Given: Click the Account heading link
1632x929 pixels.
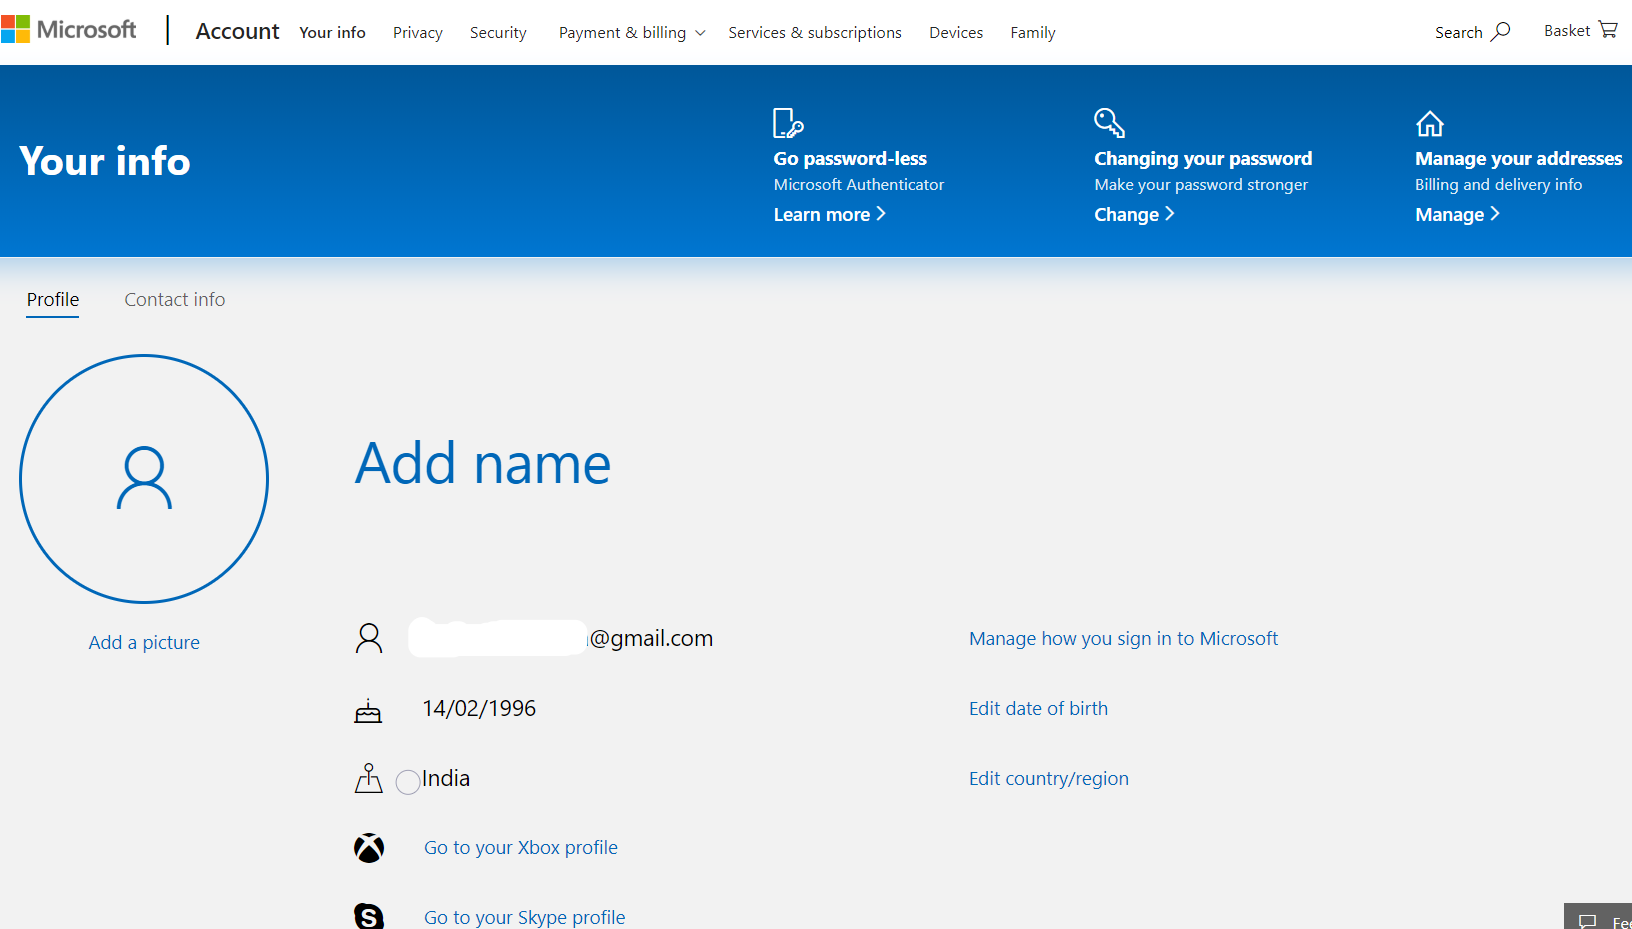Looking at the screenshot, I should point(237,31).
